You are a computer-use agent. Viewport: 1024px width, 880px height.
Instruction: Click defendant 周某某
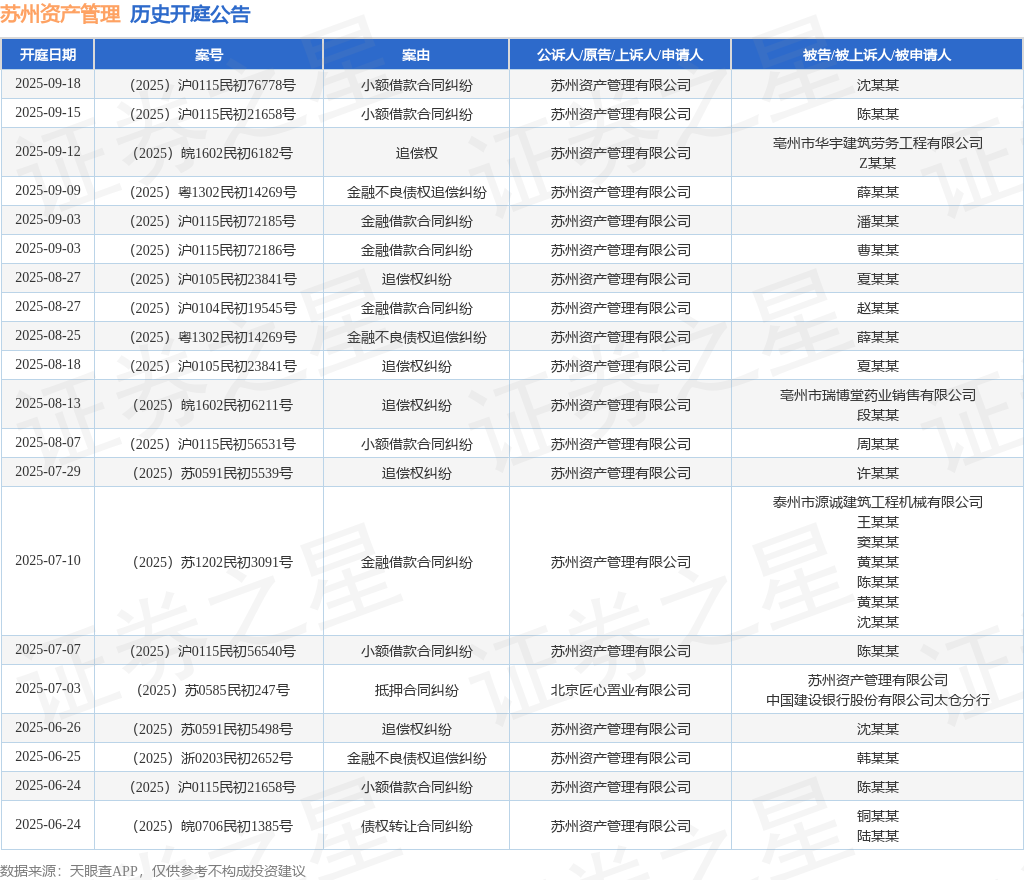pos(878,444)
